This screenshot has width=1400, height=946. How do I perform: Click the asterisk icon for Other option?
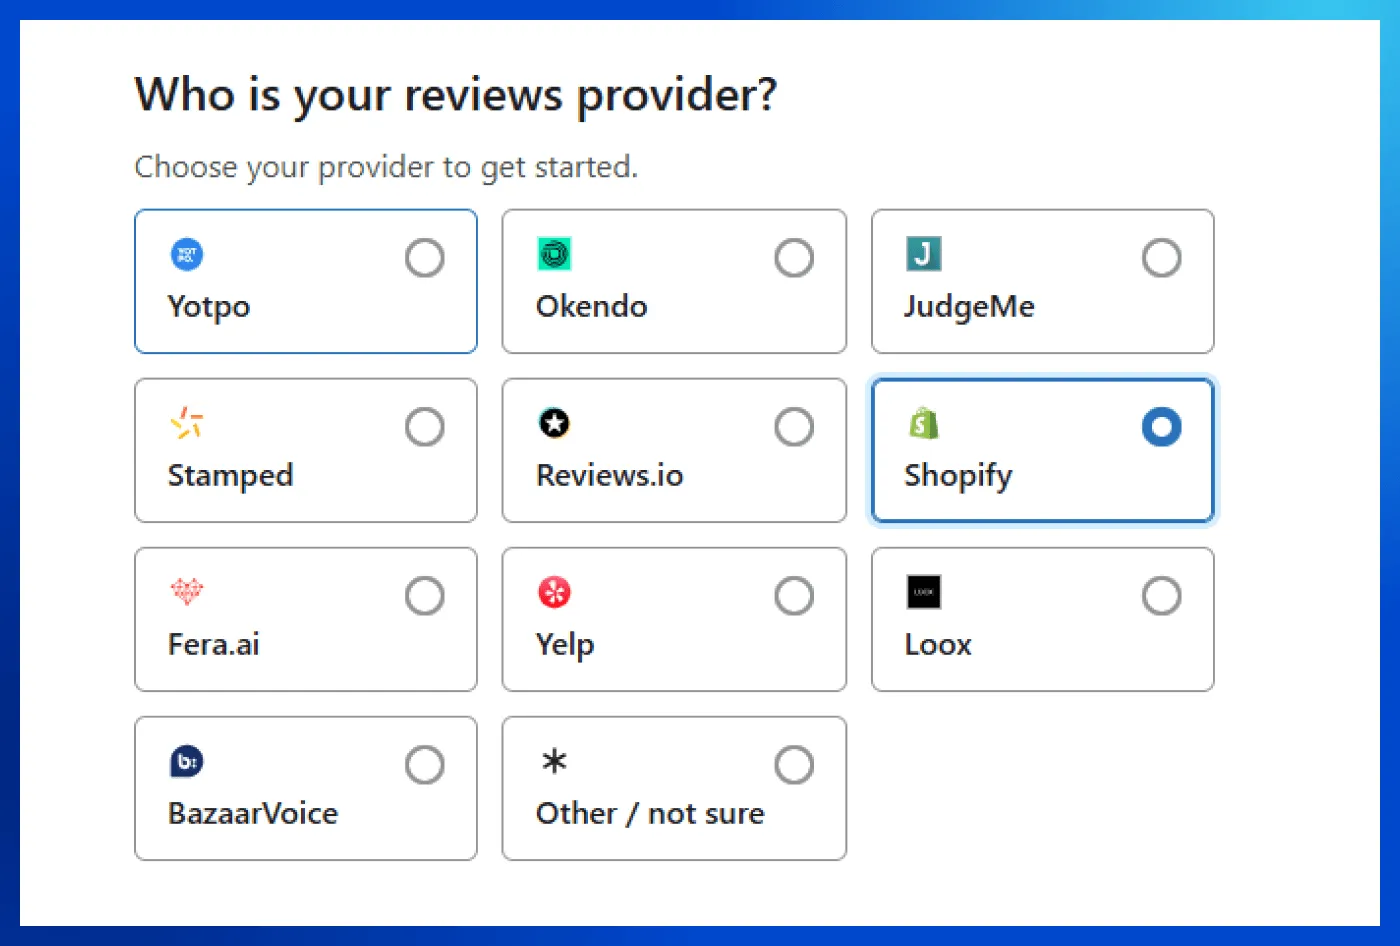553,761
